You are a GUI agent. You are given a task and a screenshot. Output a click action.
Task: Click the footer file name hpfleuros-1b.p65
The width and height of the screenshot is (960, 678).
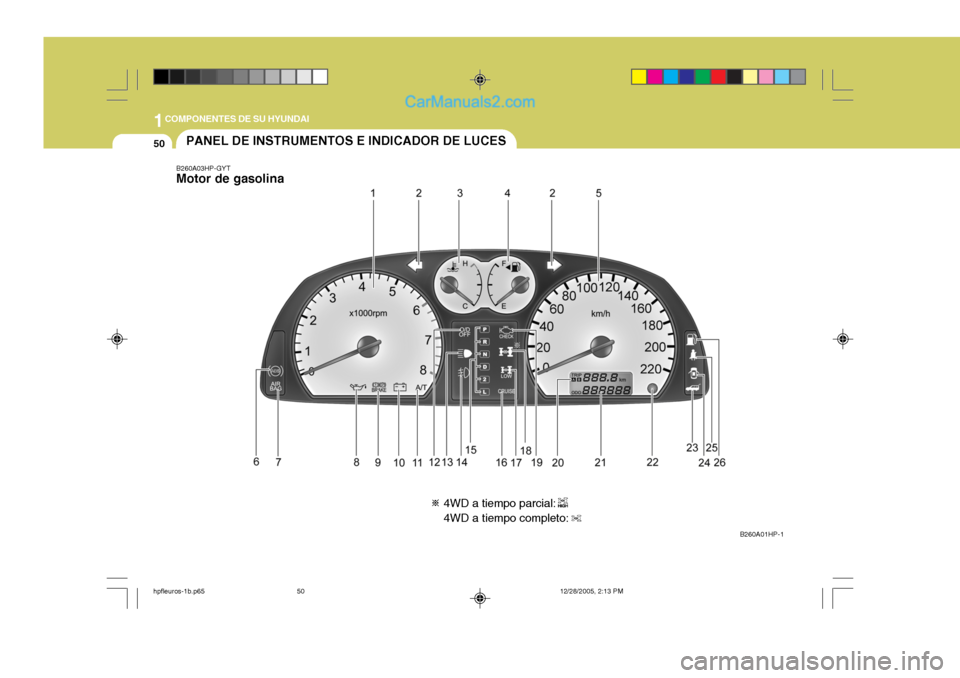click(x=179, y=592)
